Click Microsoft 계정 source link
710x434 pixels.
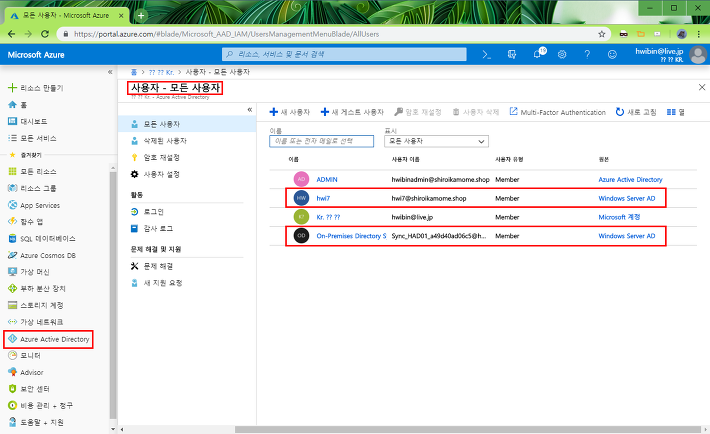tap(619, 217)
